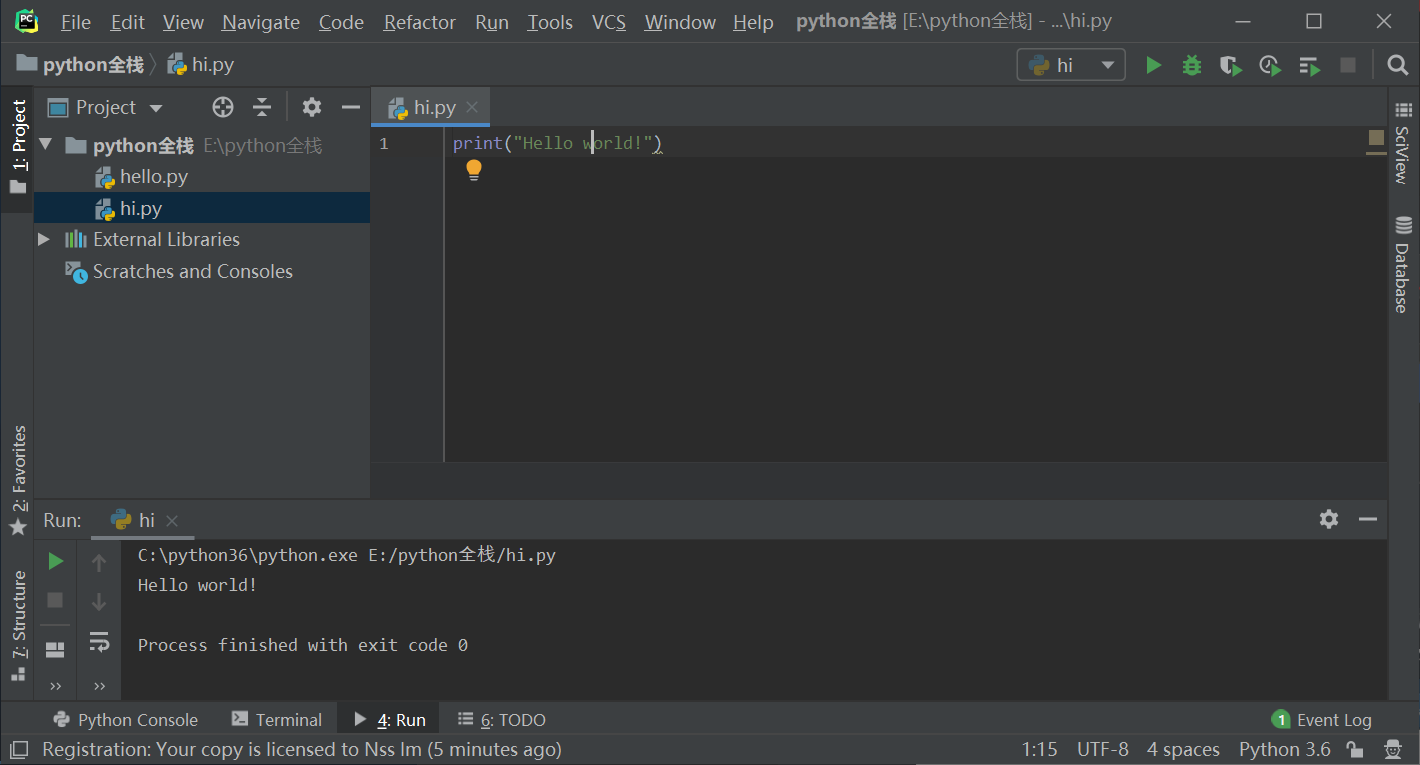
Task: Close the hi.py editor tab
Action: click(x=472, y=107)
